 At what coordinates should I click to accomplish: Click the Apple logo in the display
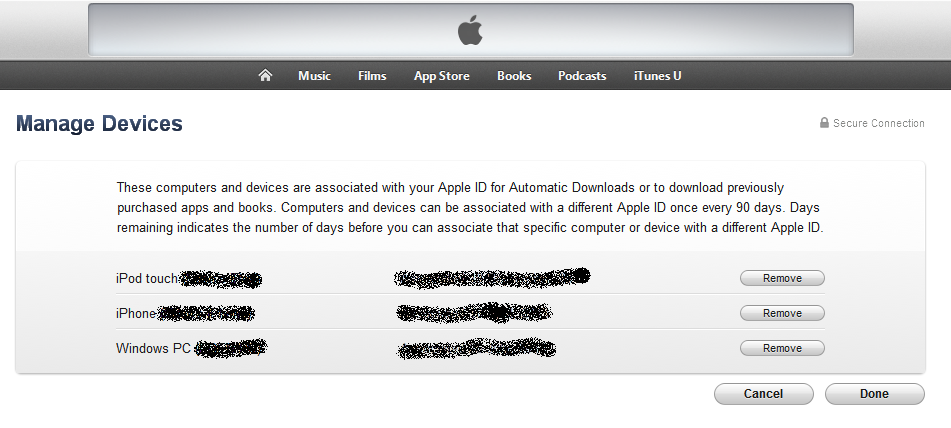pos(470,30)
